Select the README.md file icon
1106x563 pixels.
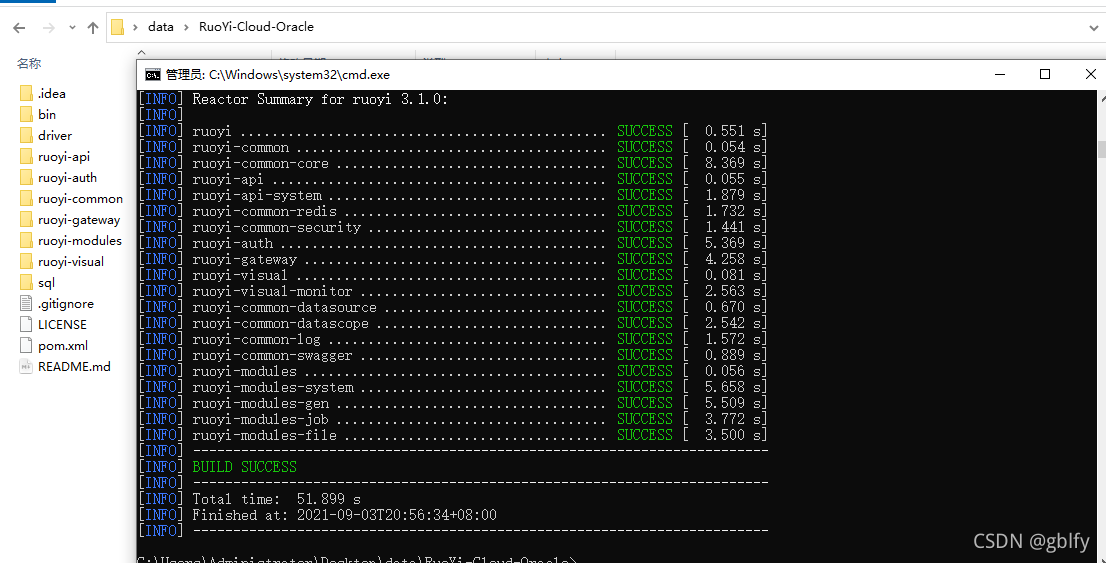(x=26, y=367)
